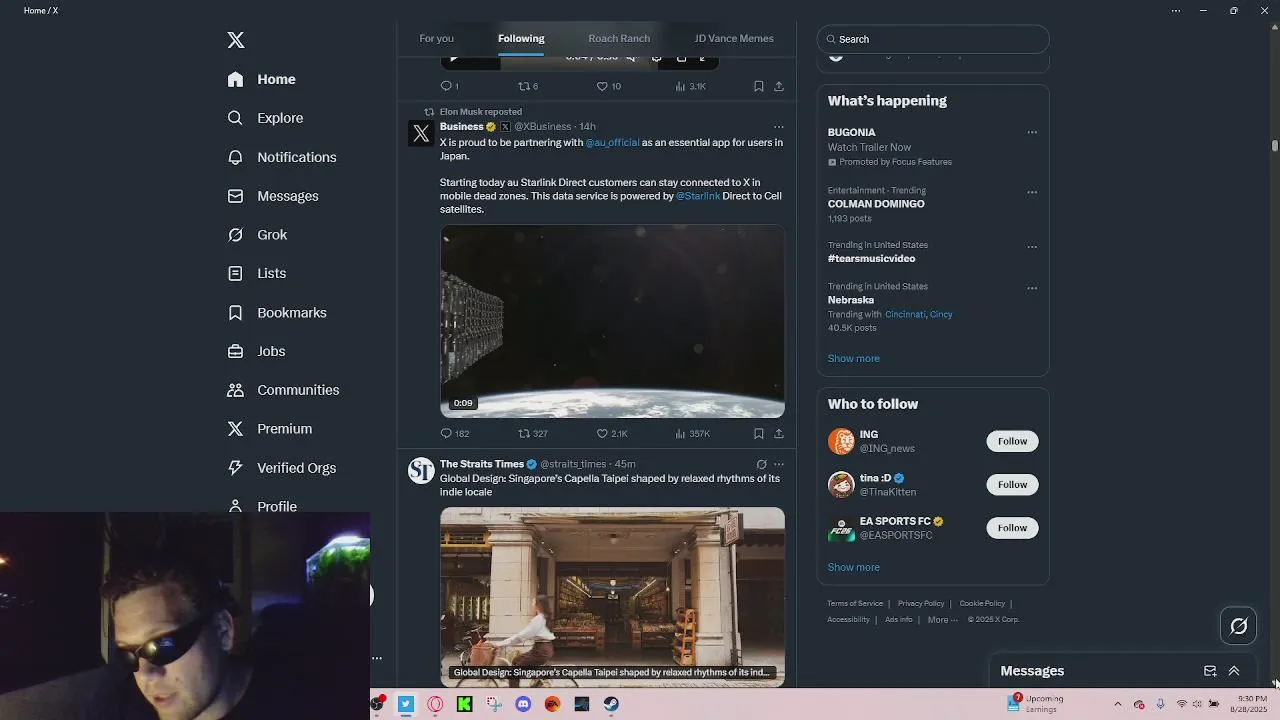Open the Capella Taipei article image
This screenshot has width=1280, height=720.
612,597
